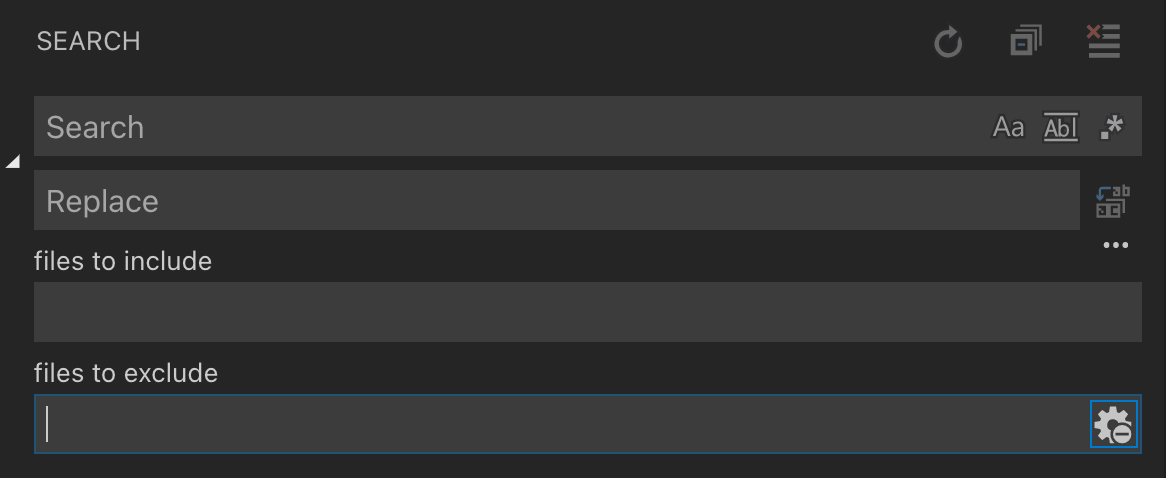Toggle use exclude settings gear icon
The height and width of the screenshot is (478, 1166).
pyautogui.click(x=1113, y=425)
